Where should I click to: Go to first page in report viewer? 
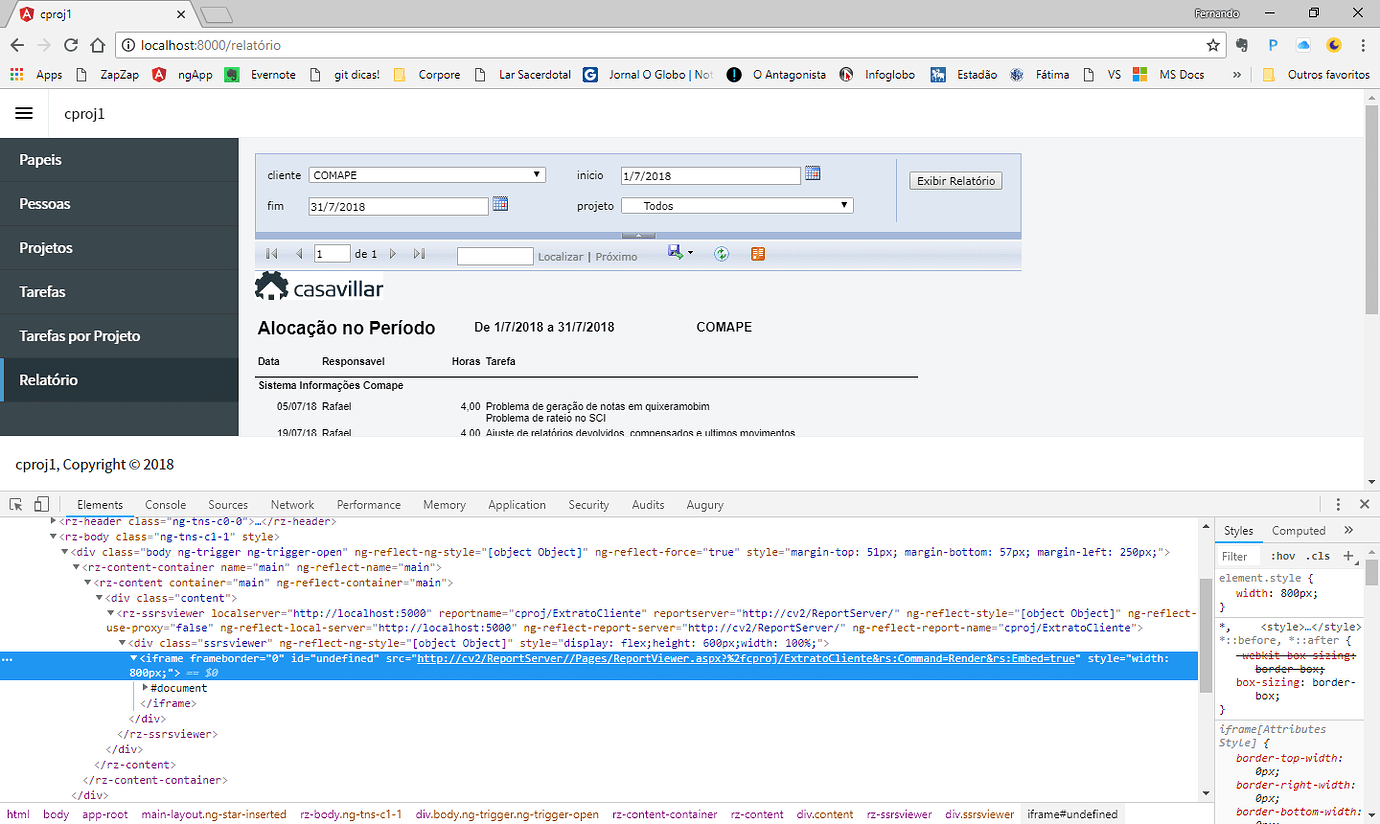coord(270,253)
